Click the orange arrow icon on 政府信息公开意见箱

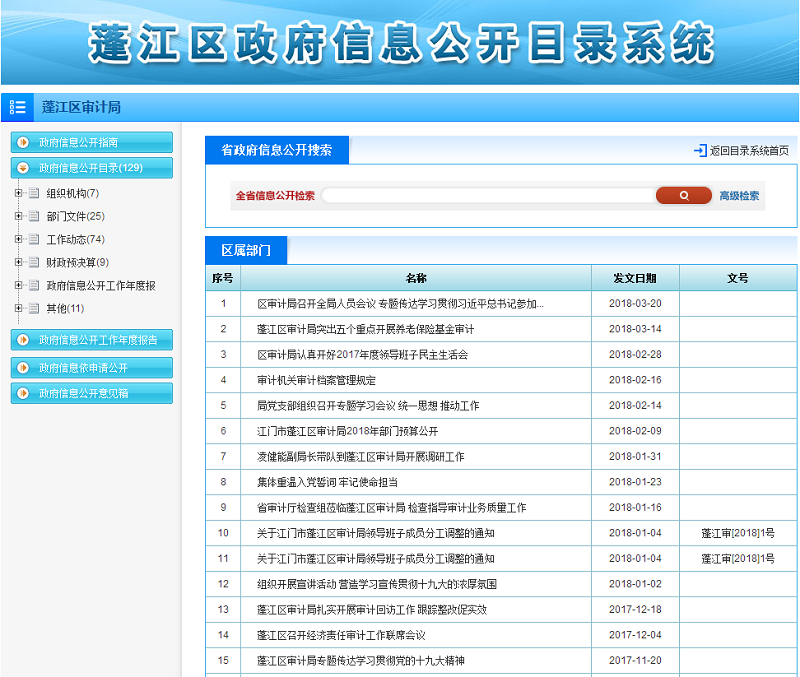point(23,394)
